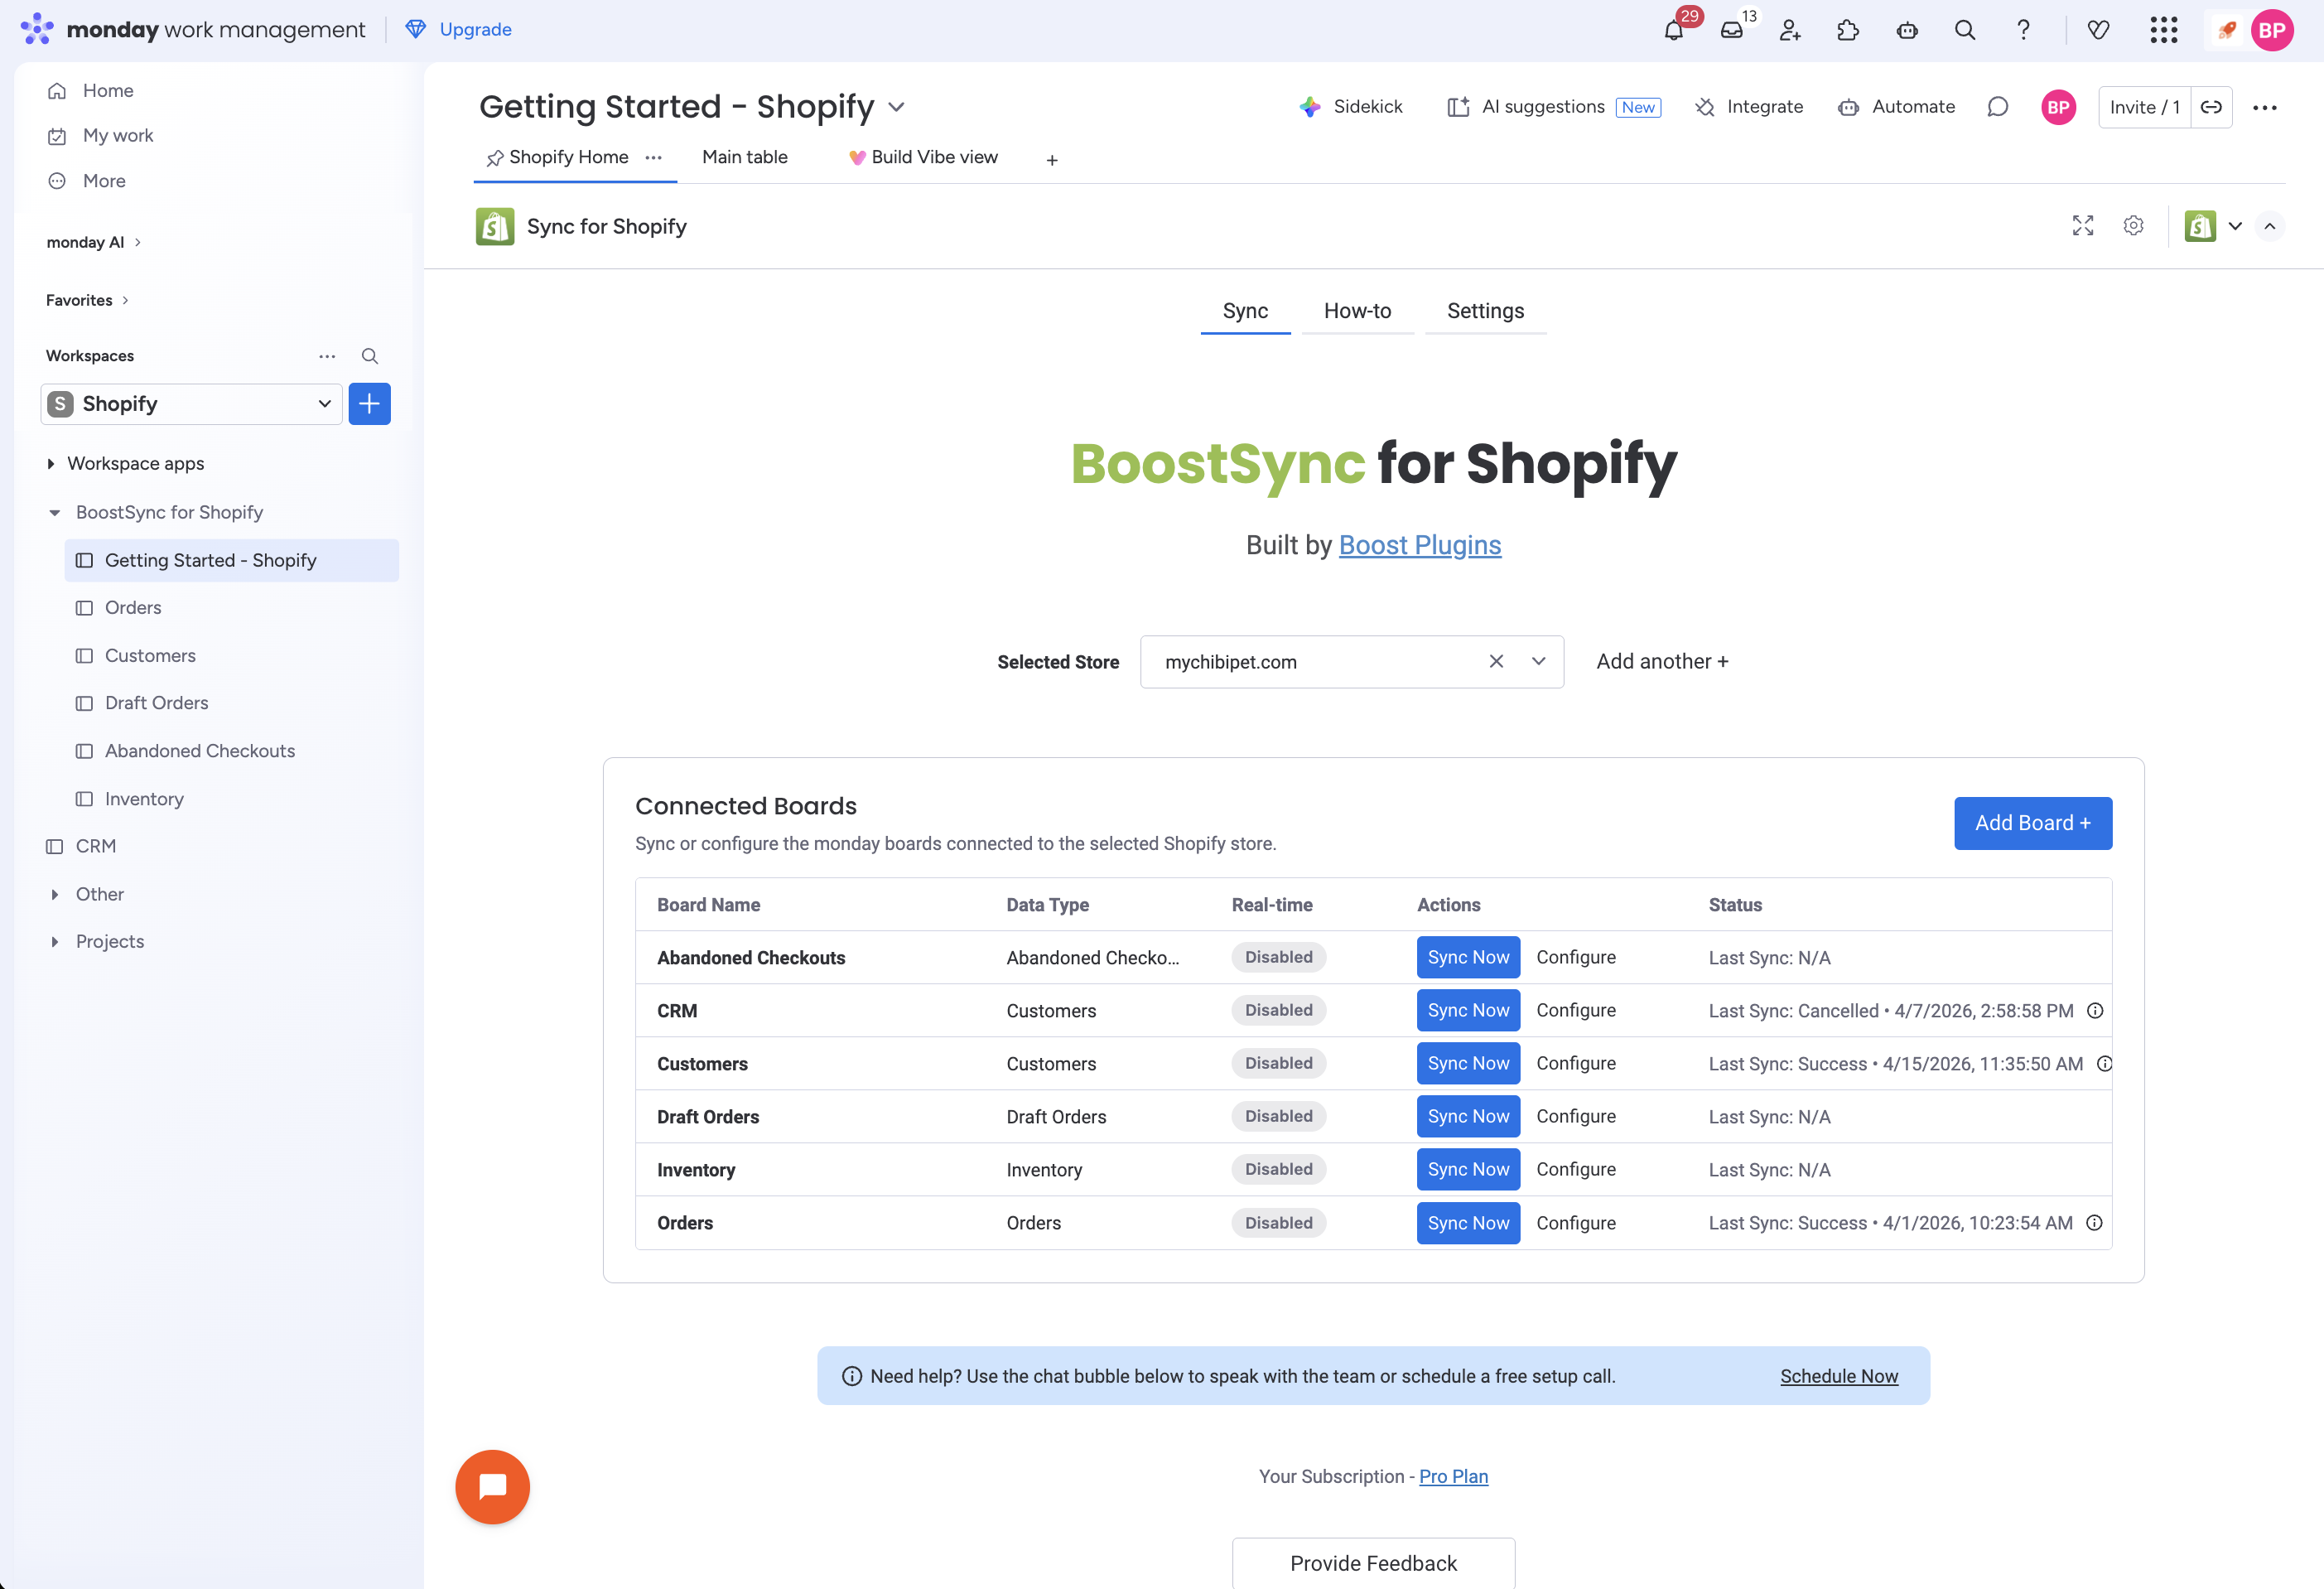Image resolution: width=2324 pixels, height=1589 pixels.
Task: Click the Schedule Now link
Action: pyautogui.click(x=1839, y=1376)
